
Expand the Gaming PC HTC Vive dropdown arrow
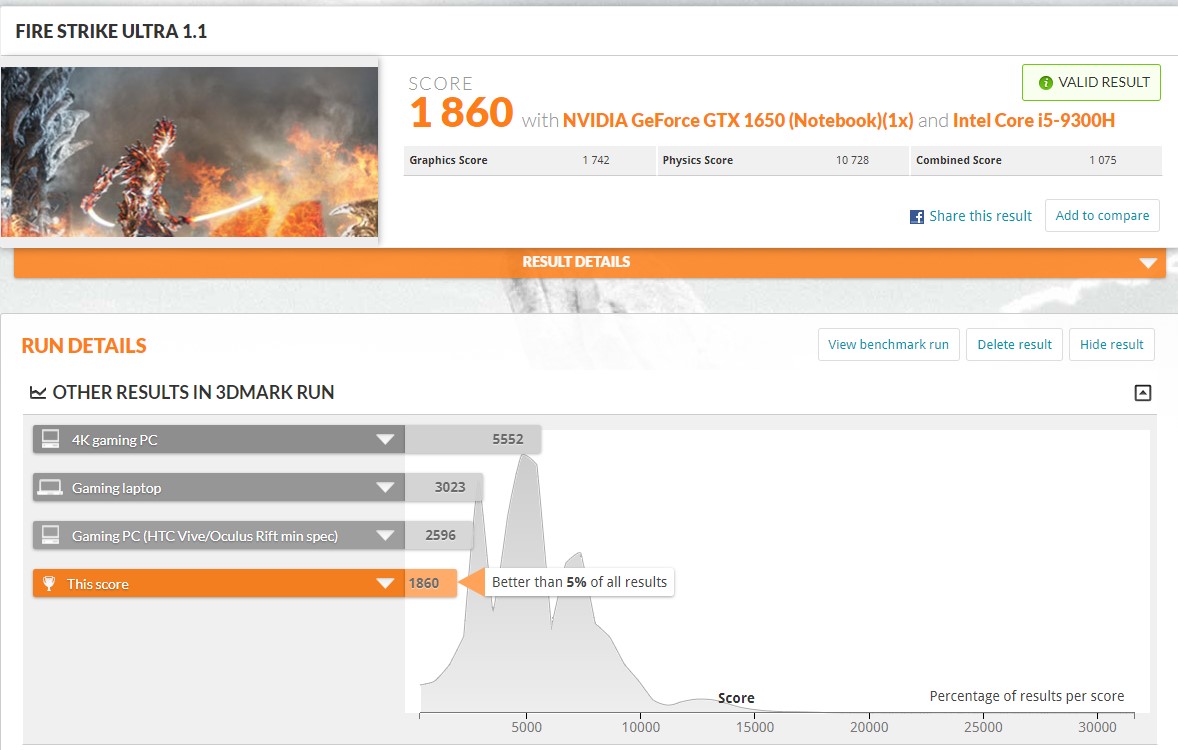385,536
